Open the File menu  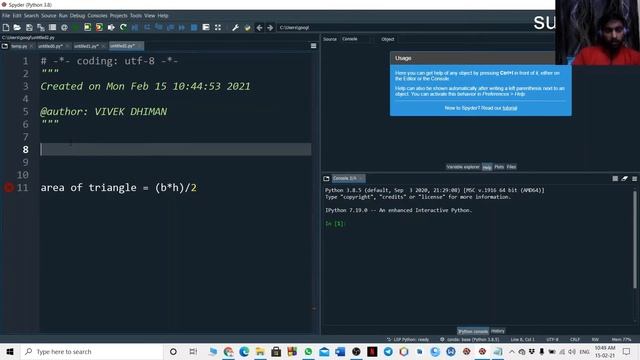(x=6, y=16)
